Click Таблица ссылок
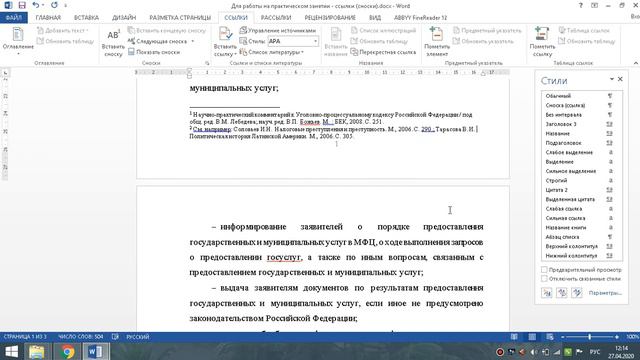 coord(584,31)
